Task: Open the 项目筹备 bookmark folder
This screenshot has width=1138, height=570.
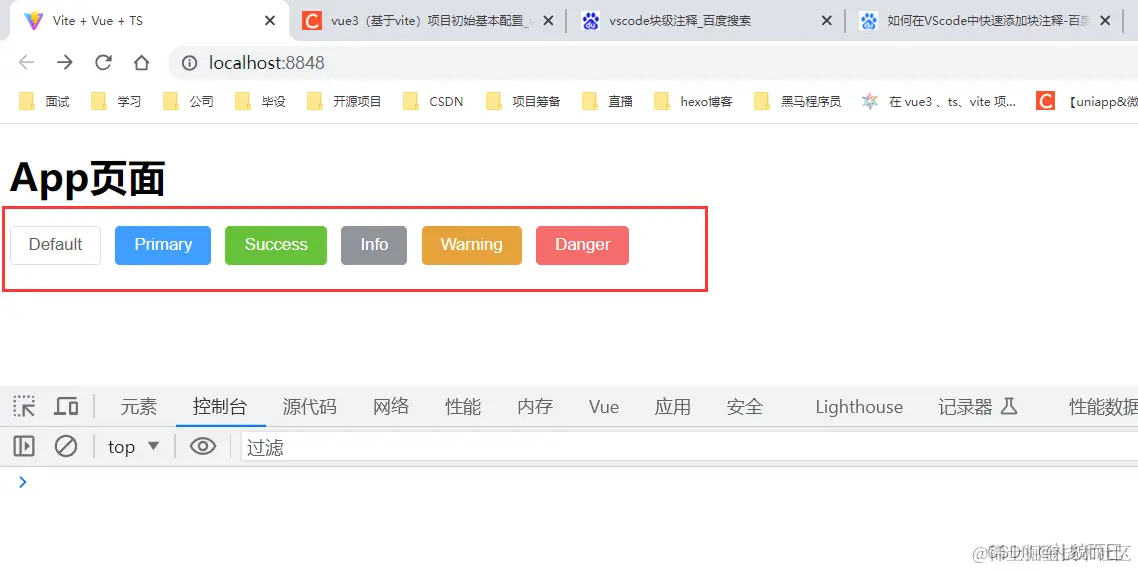Action: coord(524,102)
